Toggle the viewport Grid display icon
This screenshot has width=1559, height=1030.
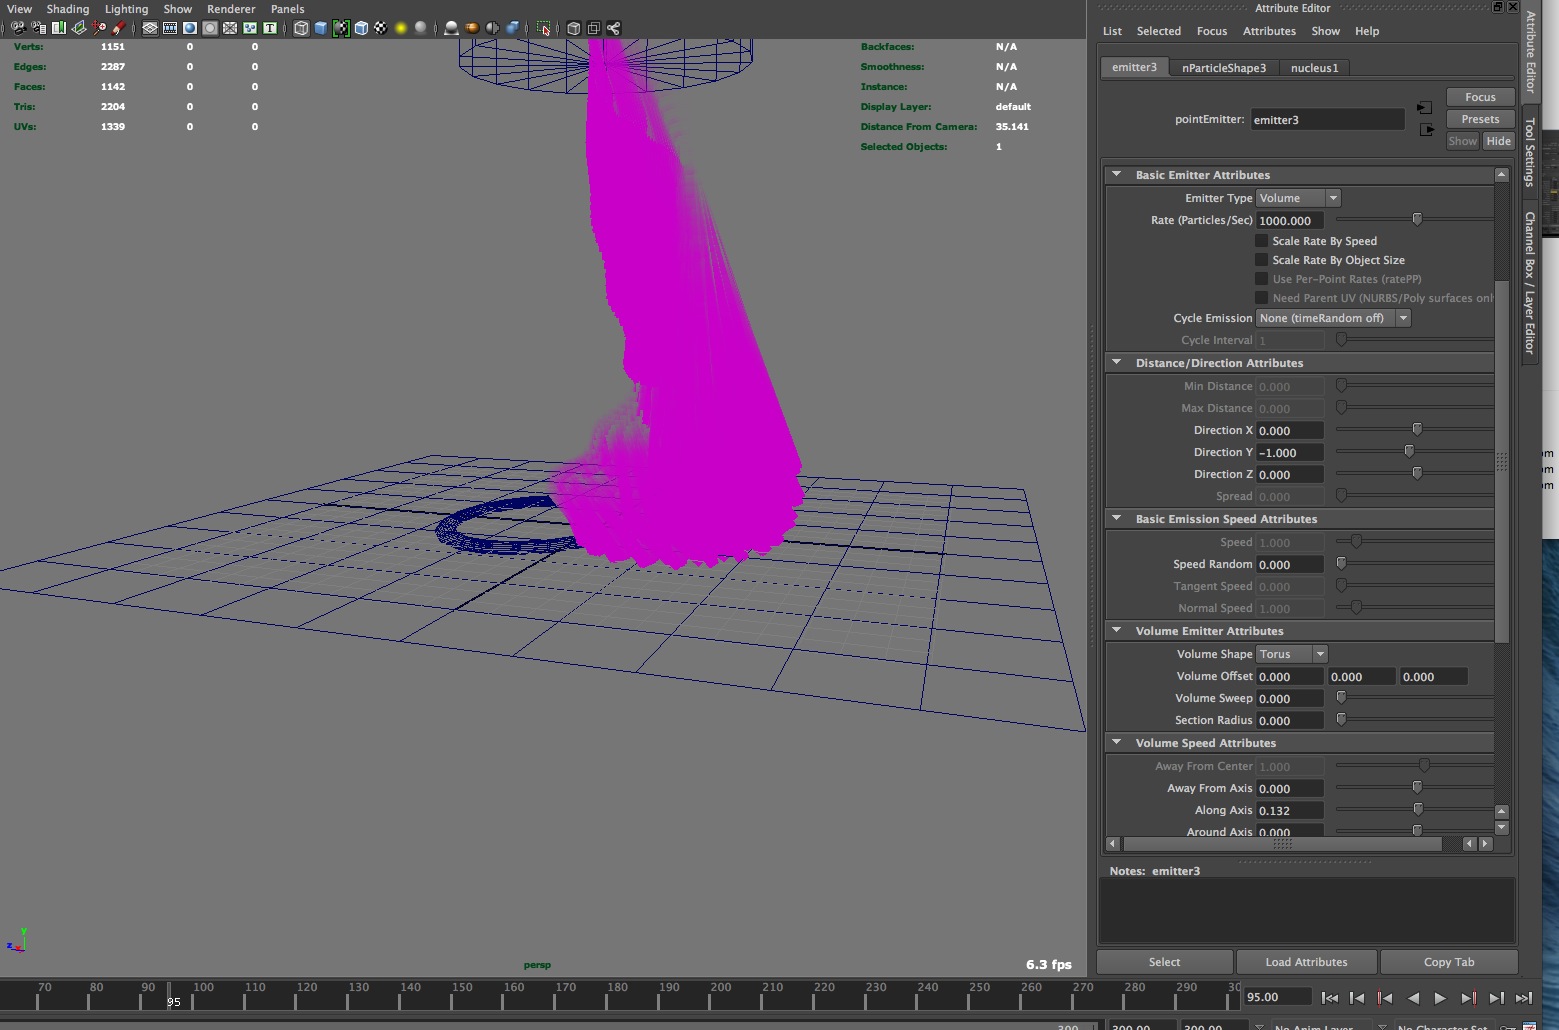click(x=150, y=28)
